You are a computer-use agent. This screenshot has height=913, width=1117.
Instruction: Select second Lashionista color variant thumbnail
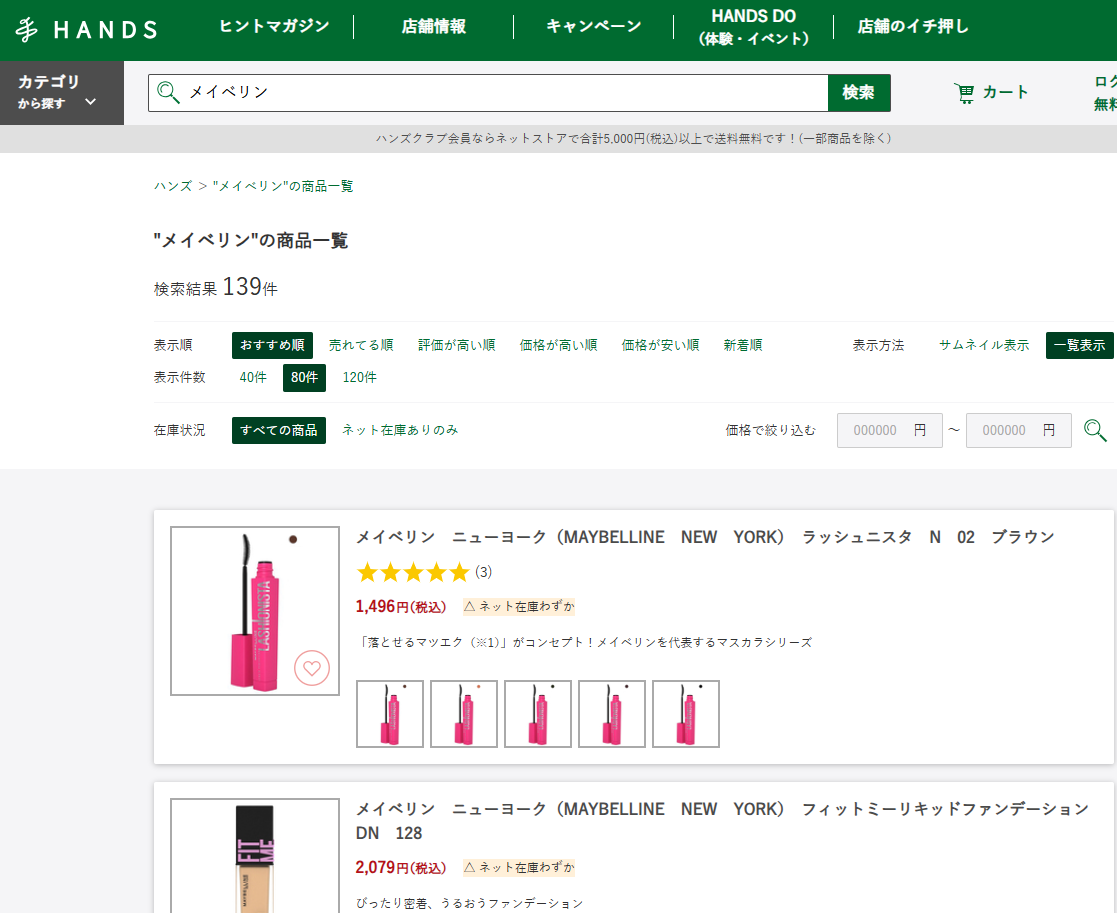pos(464,714)
